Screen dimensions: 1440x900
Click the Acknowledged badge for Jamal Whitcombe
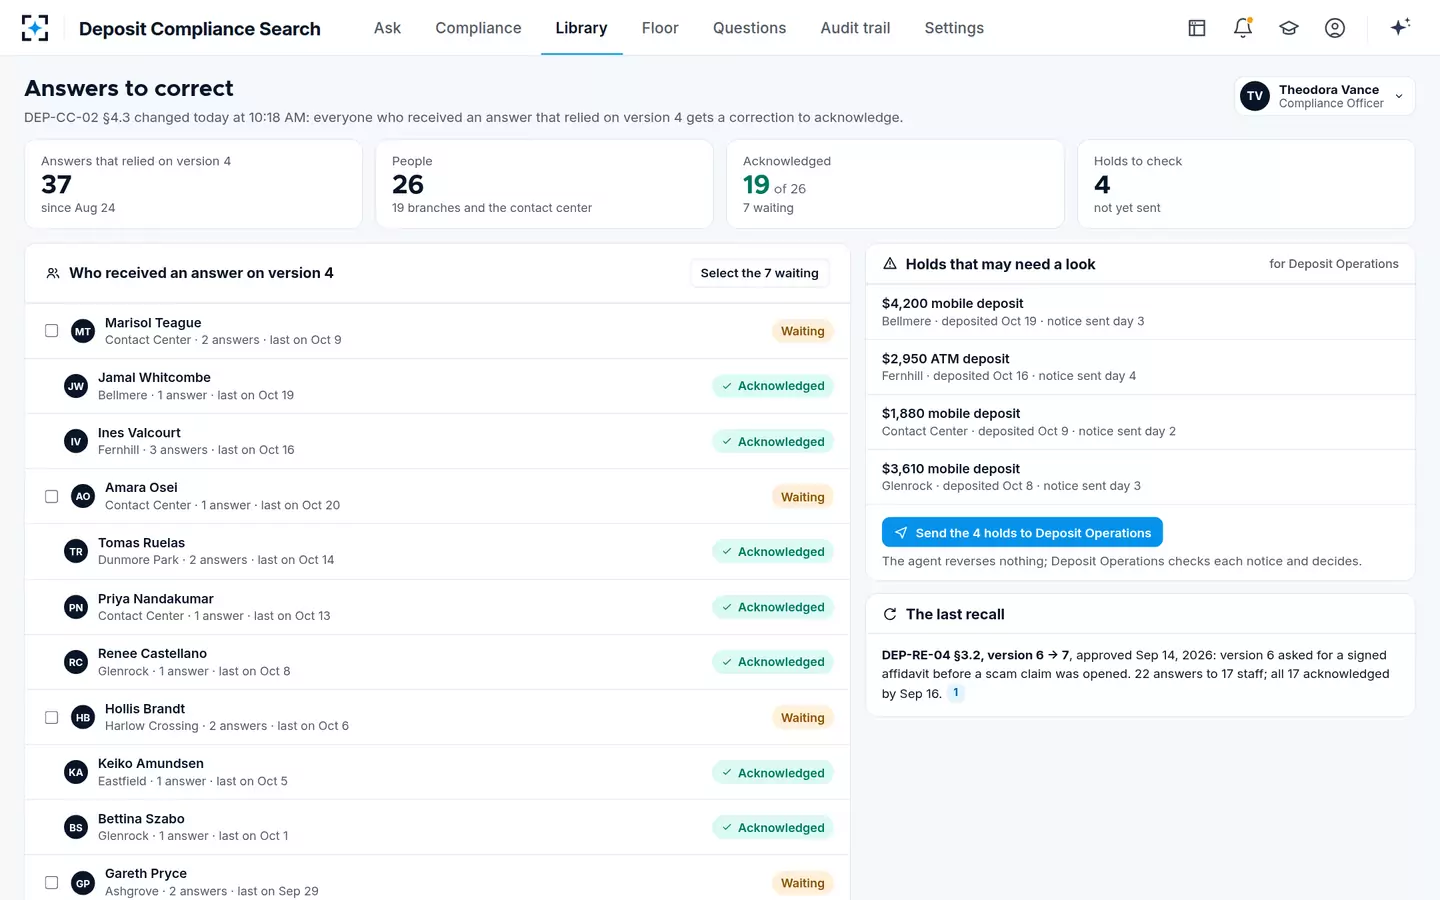point(773,386)
